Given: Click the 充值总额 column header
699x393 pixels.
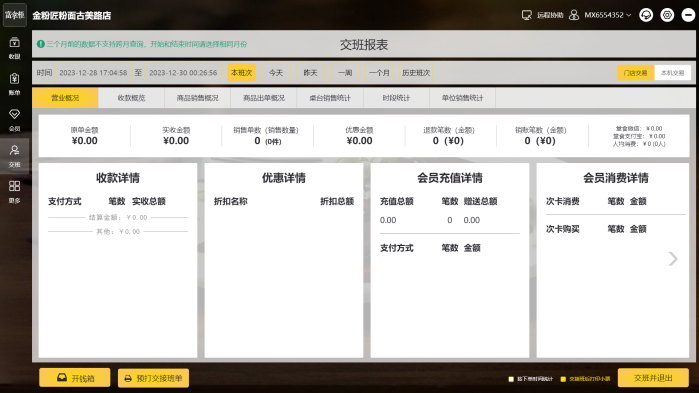Looking at the screenshot, I should [397, 201].
